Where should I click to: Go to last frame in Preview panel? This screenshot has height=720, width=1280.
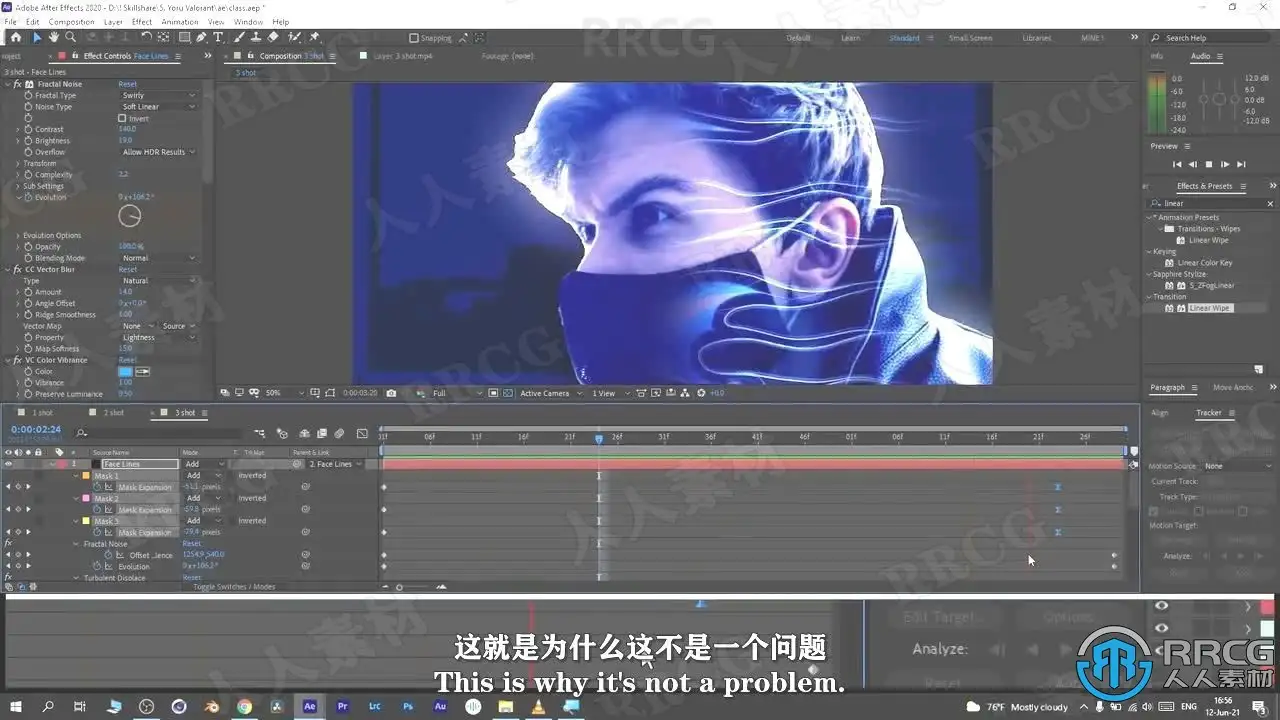point(1241,164)
